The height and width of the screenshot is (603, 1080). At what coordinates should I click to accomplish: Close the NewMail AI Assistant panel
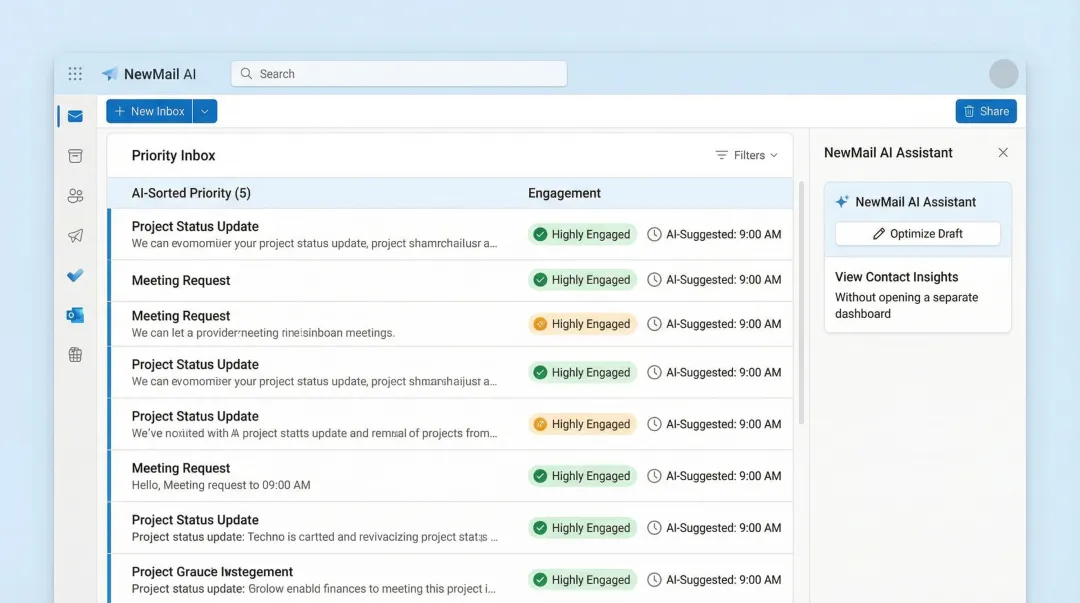[x=1003, y=152]
